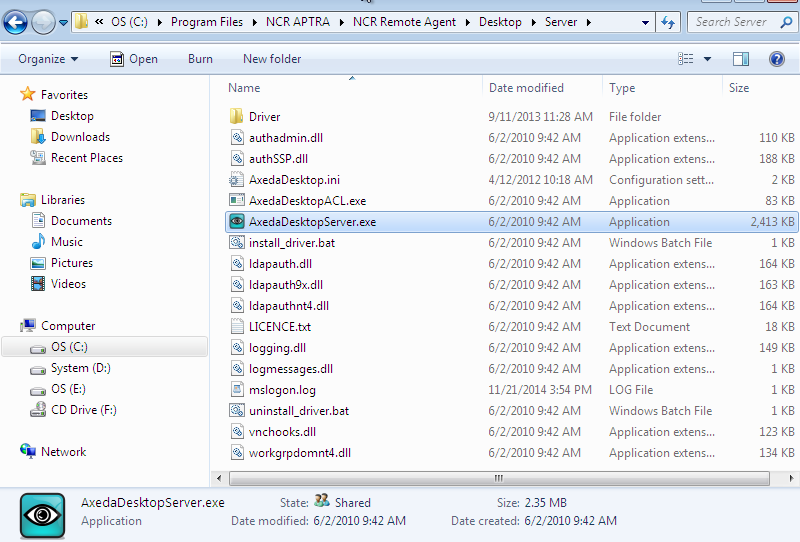The image size is (800, 542).
Task: Click Open in the command bar
Action: 134,59
